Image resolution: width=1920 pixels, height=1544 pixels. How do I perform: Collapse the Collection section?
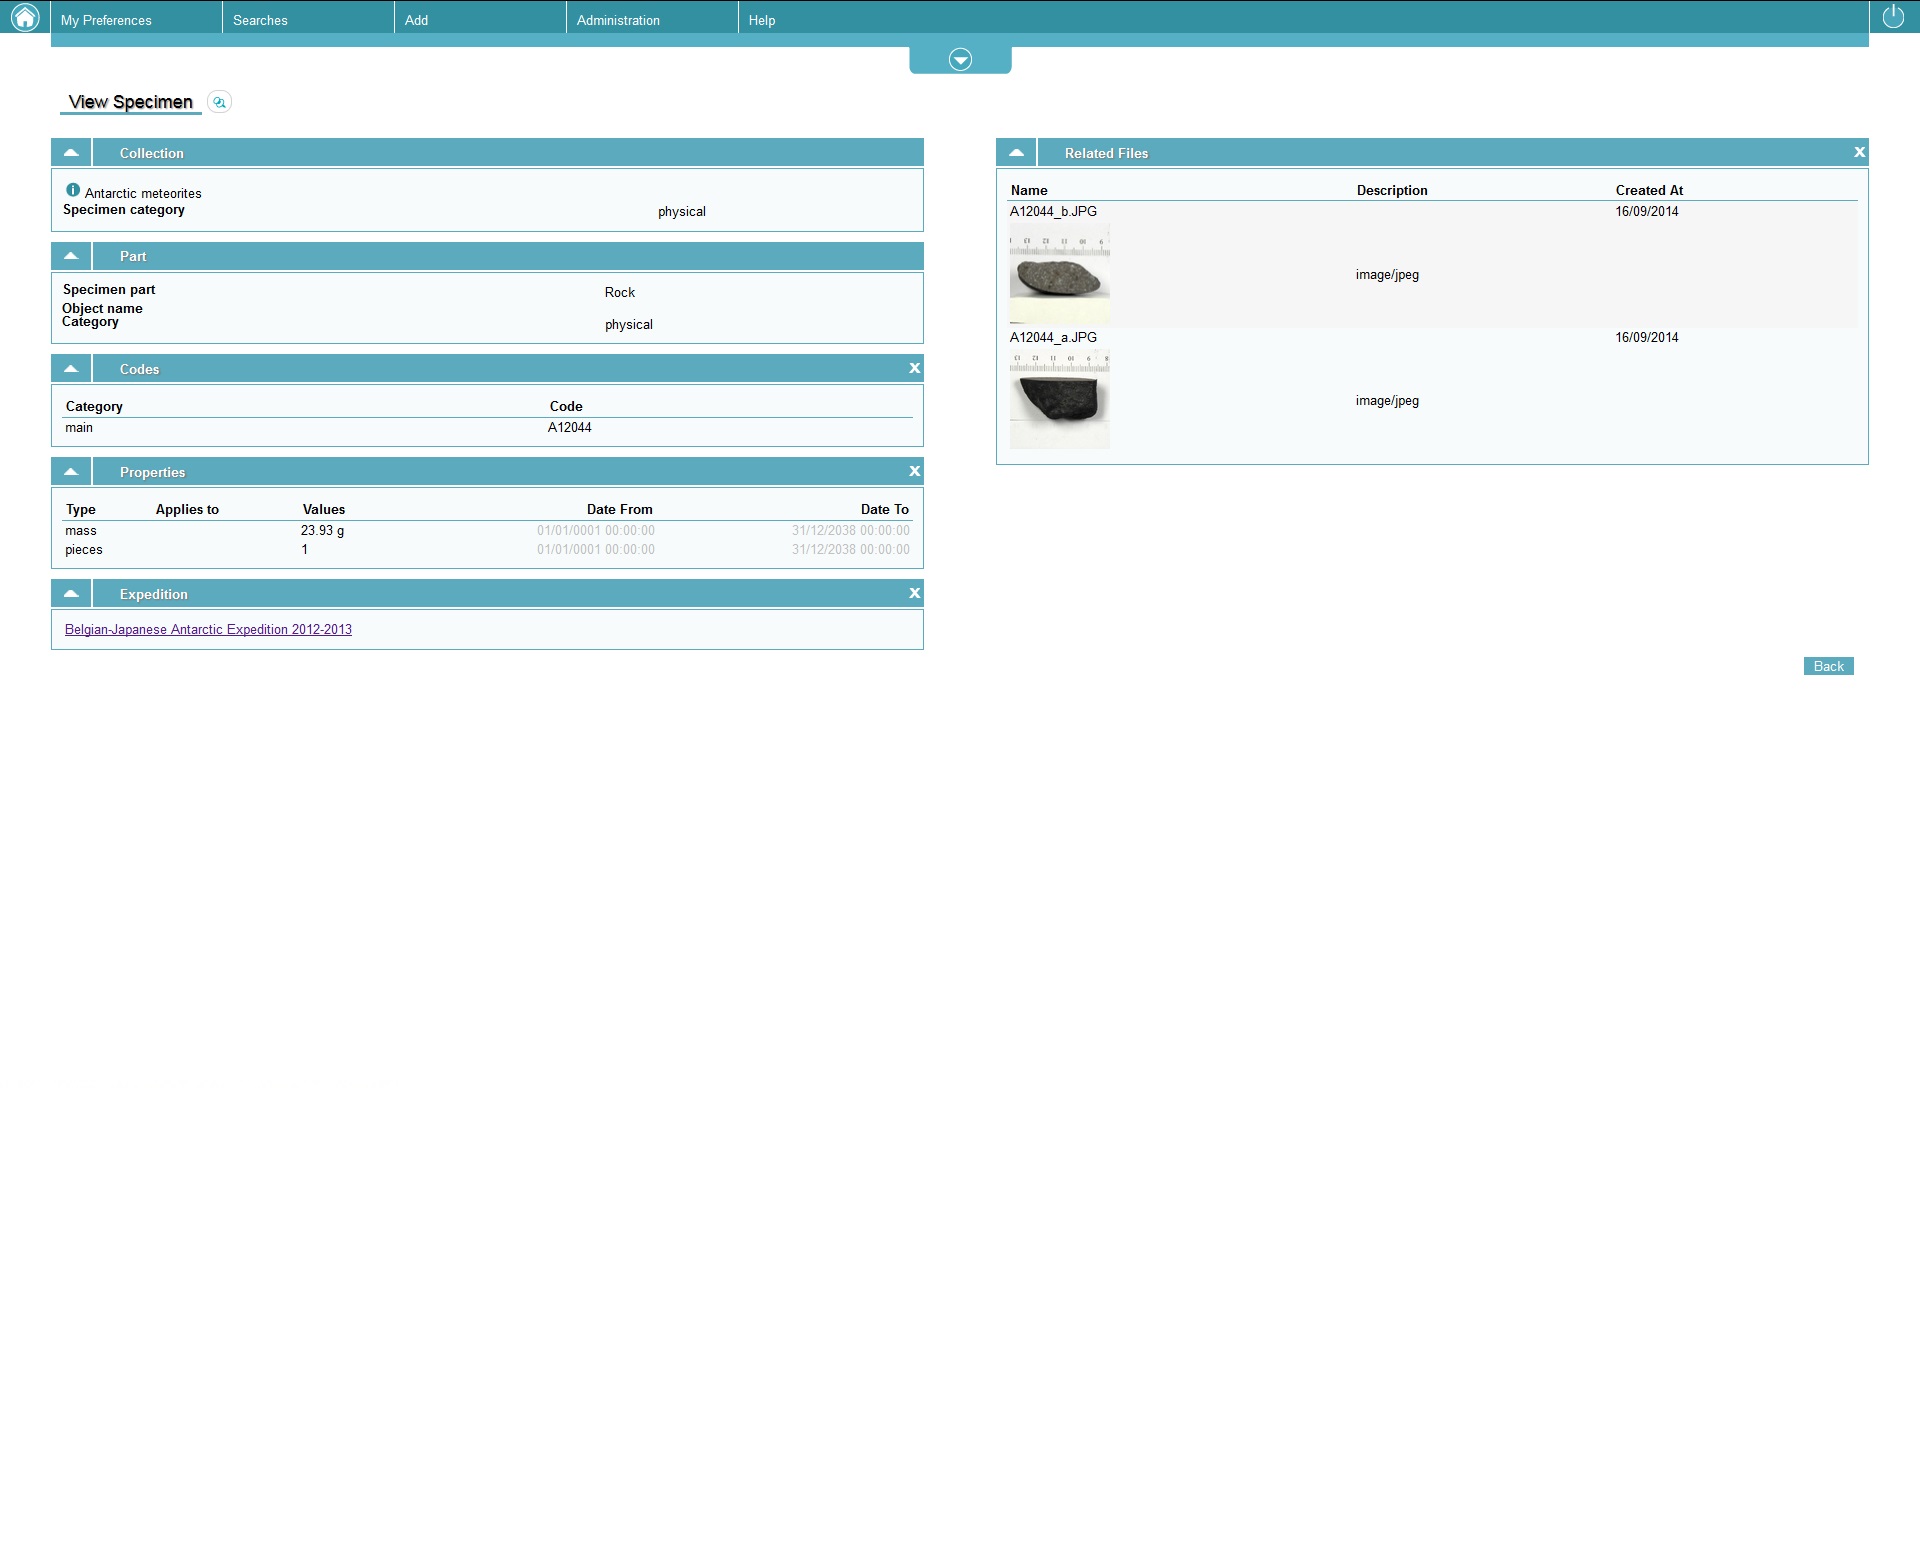pyautogui.click(x=71, y=153)
